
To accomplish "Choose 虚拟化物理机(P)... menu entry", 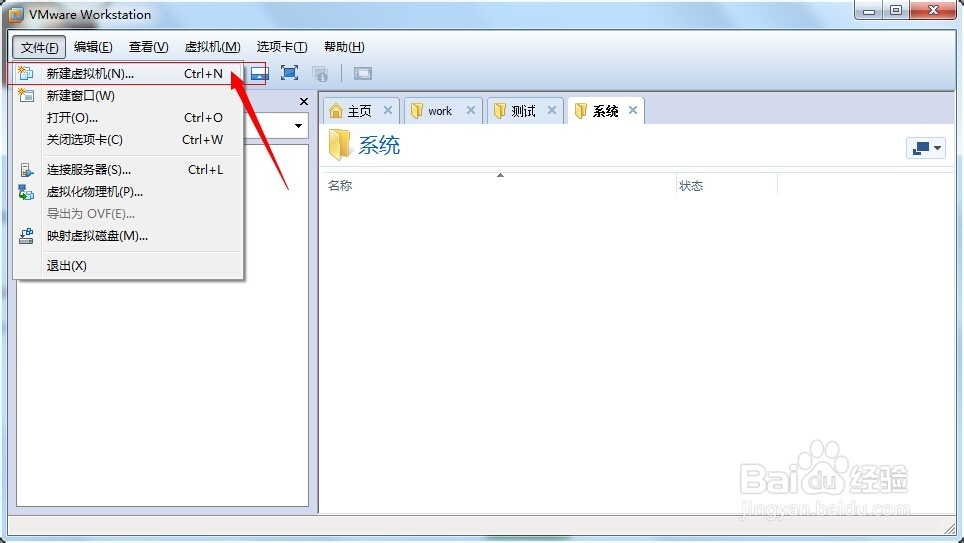I will pos(128,192).
